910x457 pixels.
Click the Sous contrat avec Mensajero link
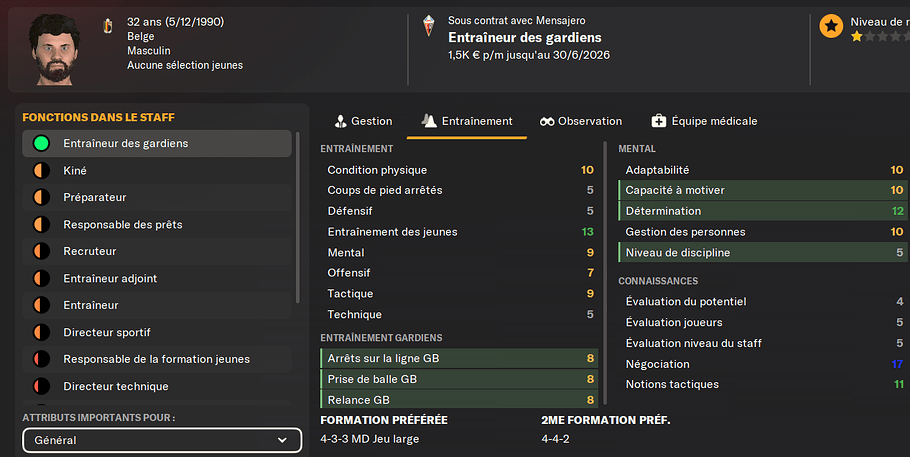point(517,20)
